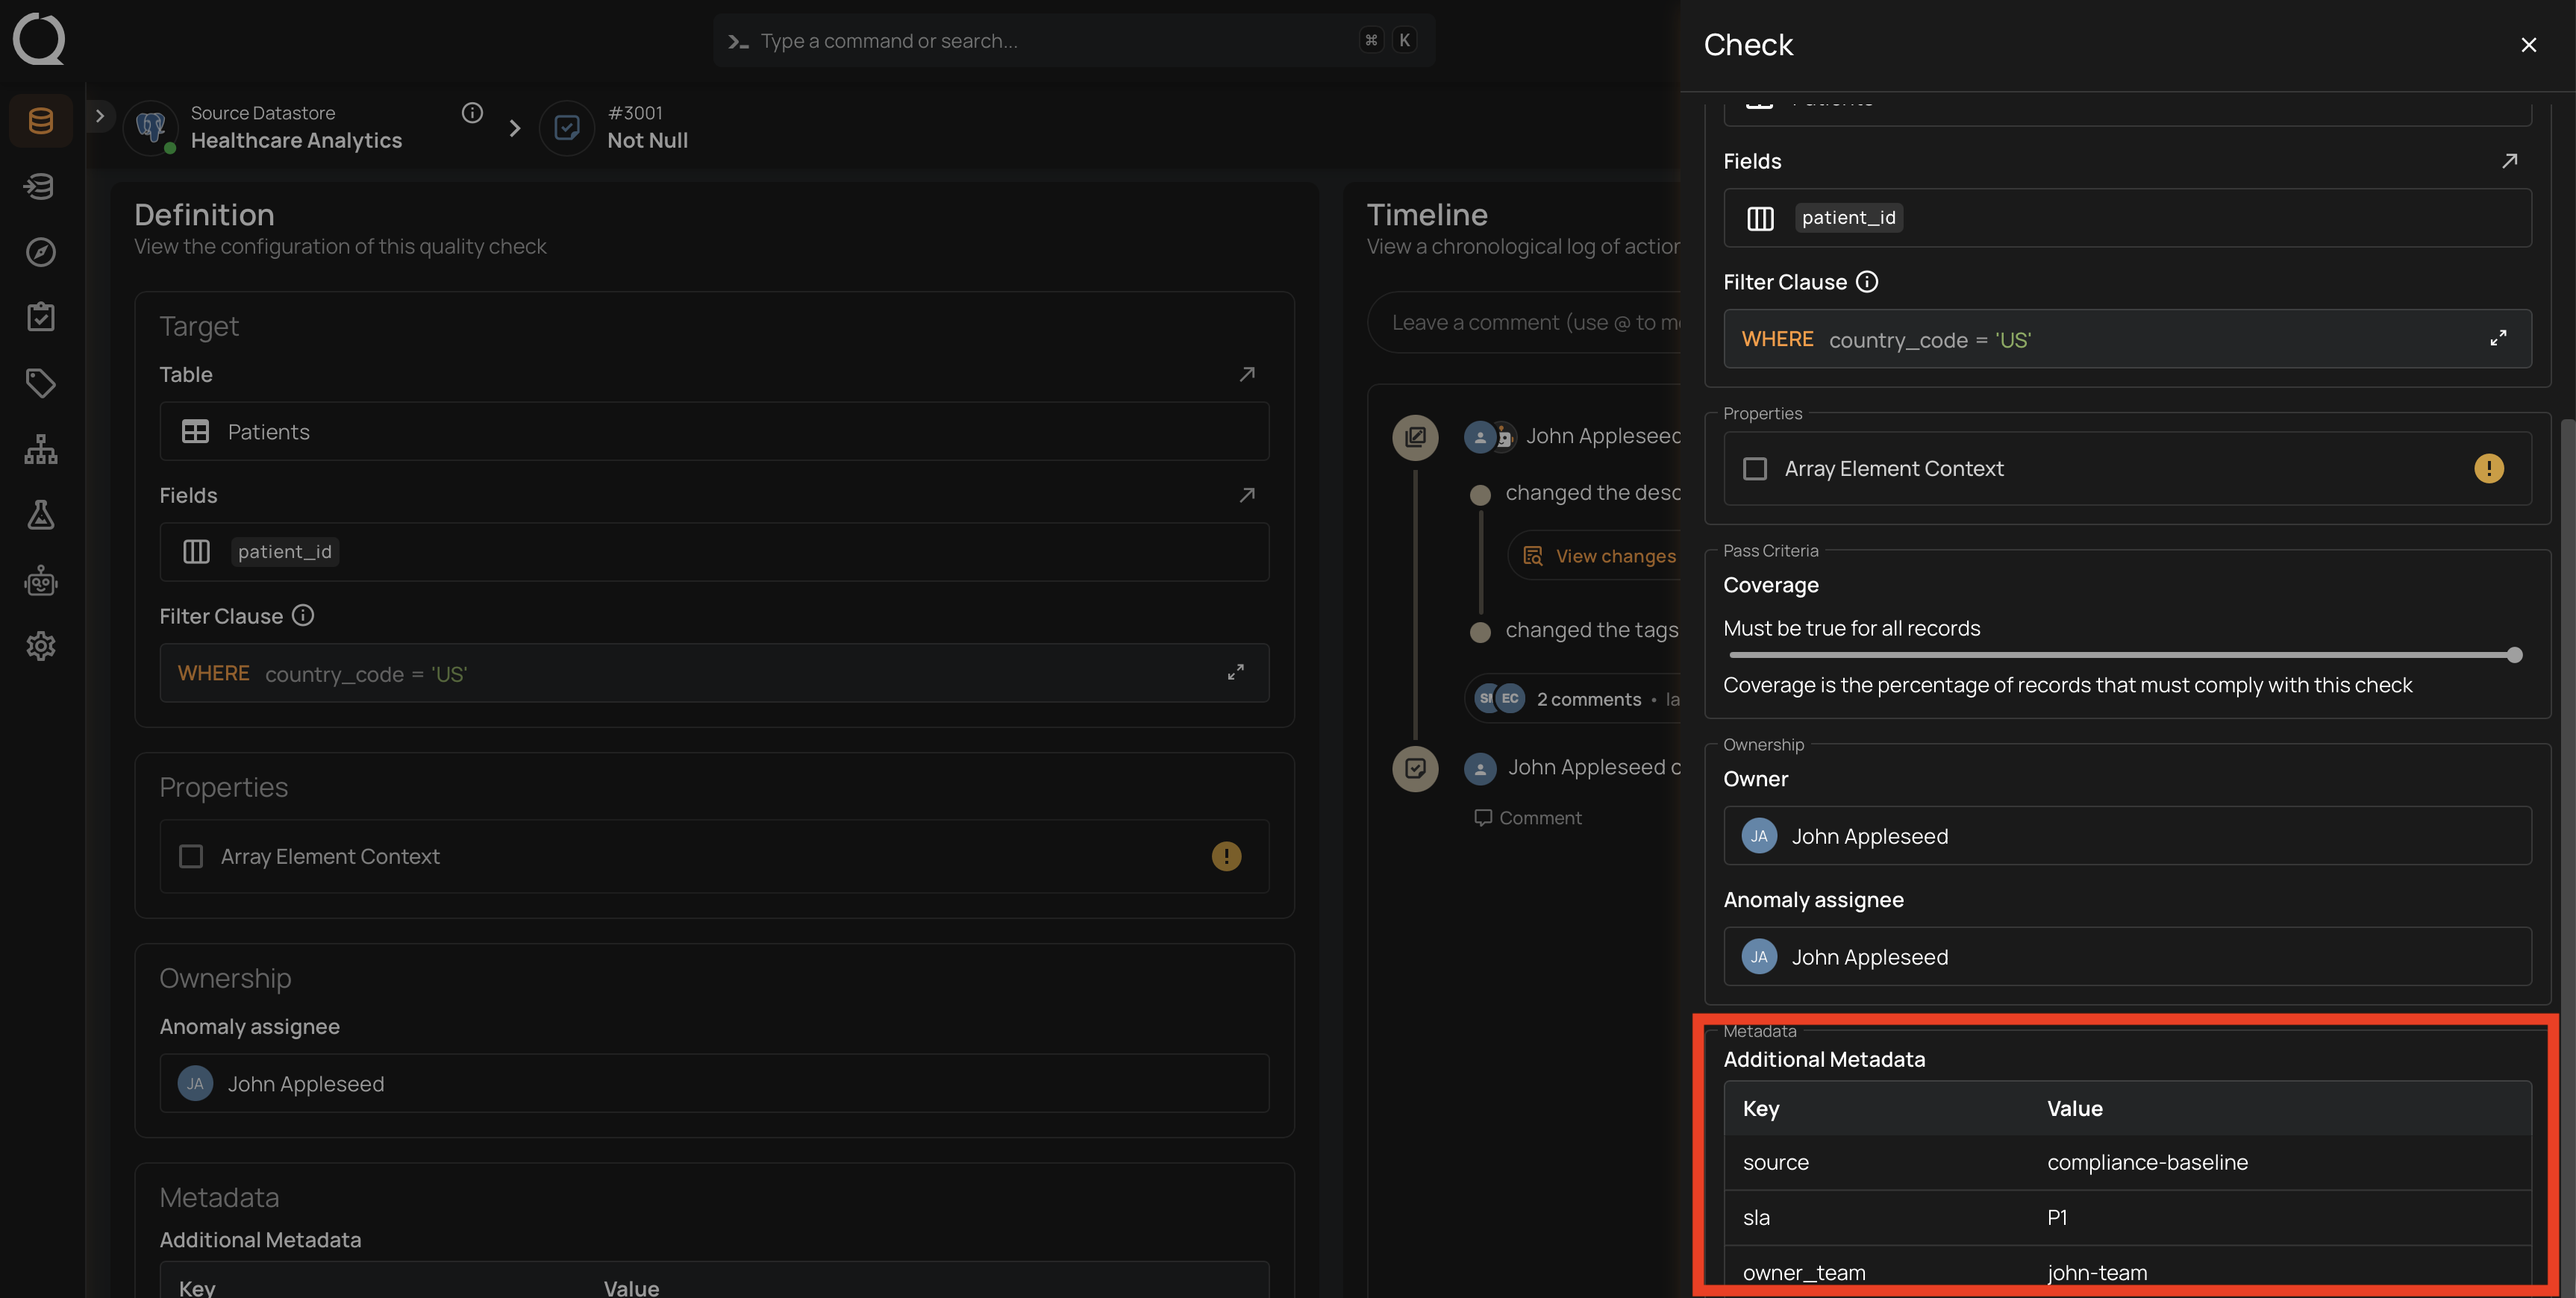Click View changes in Timeline
The height and width of the screenshot is (1298, 2576).
1600,556
